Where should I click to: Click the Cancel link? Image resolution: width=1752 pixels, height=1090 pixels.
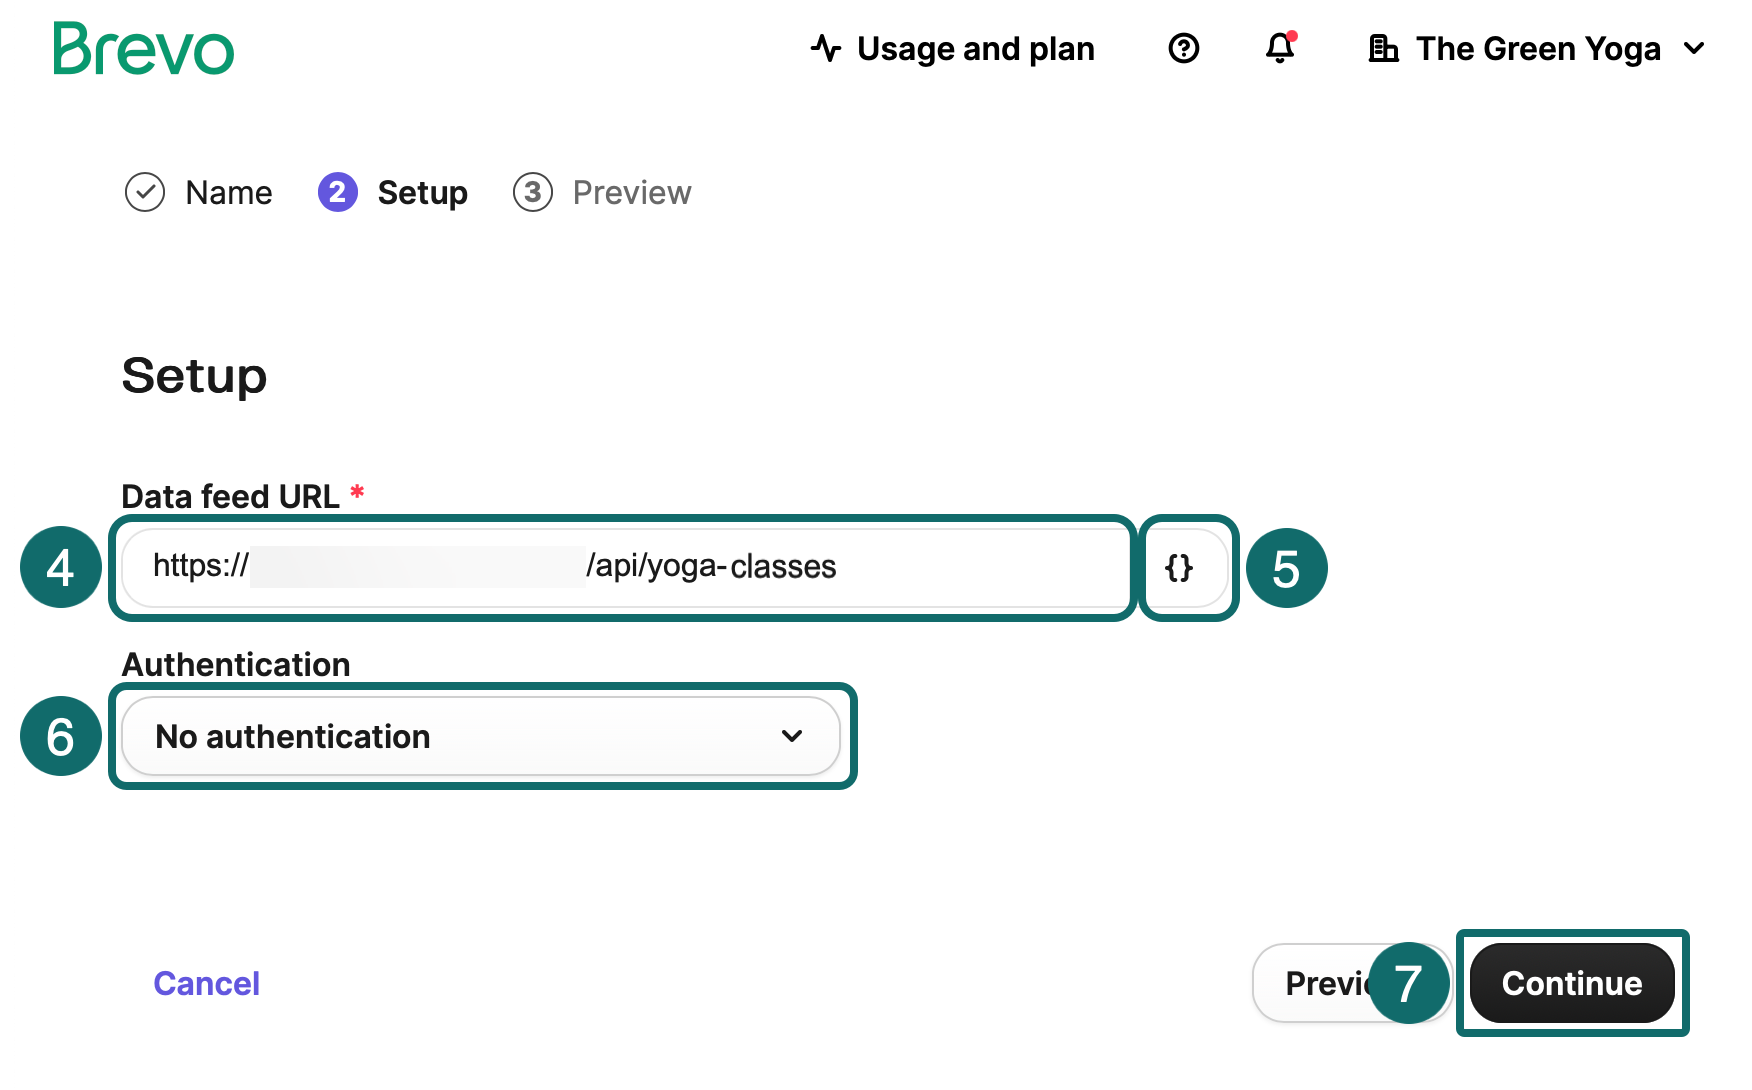(206, 983)
